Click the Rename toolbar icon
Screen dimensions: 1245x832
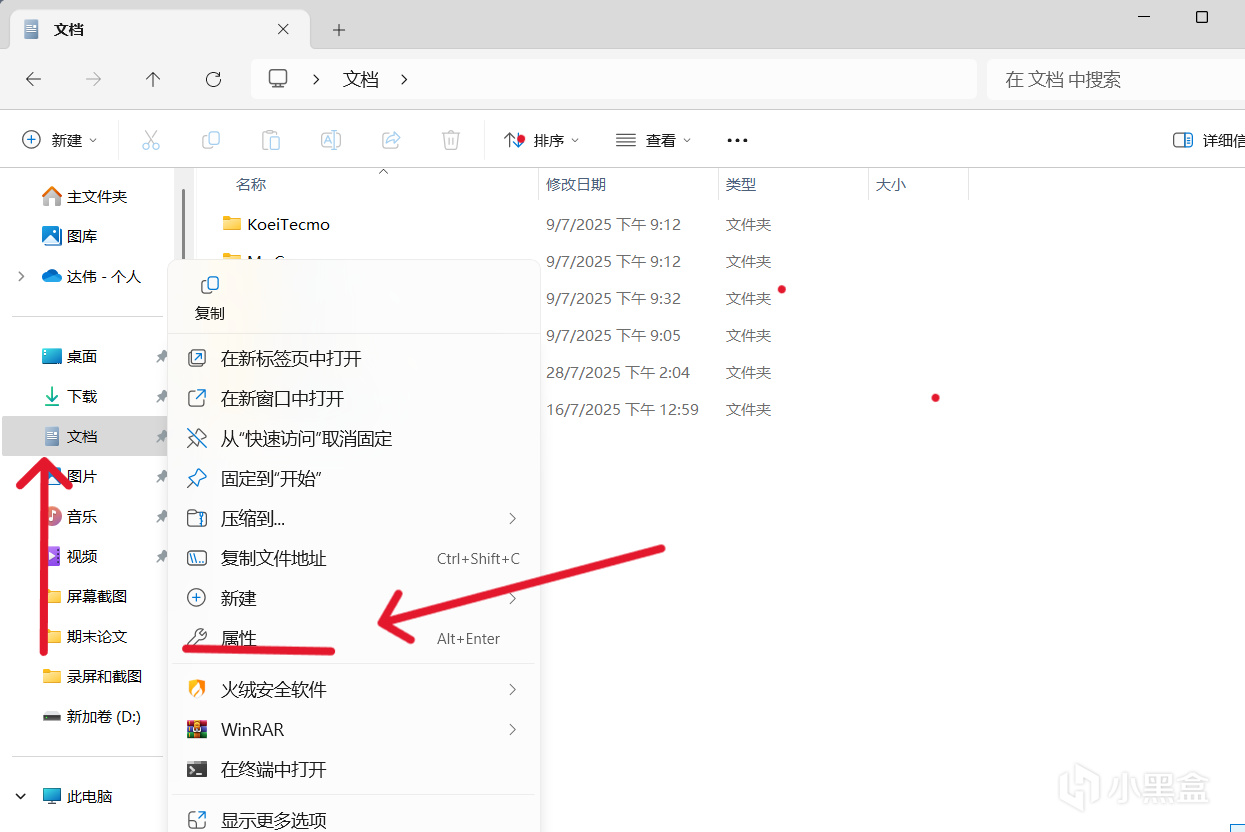(x=331, y=140)
